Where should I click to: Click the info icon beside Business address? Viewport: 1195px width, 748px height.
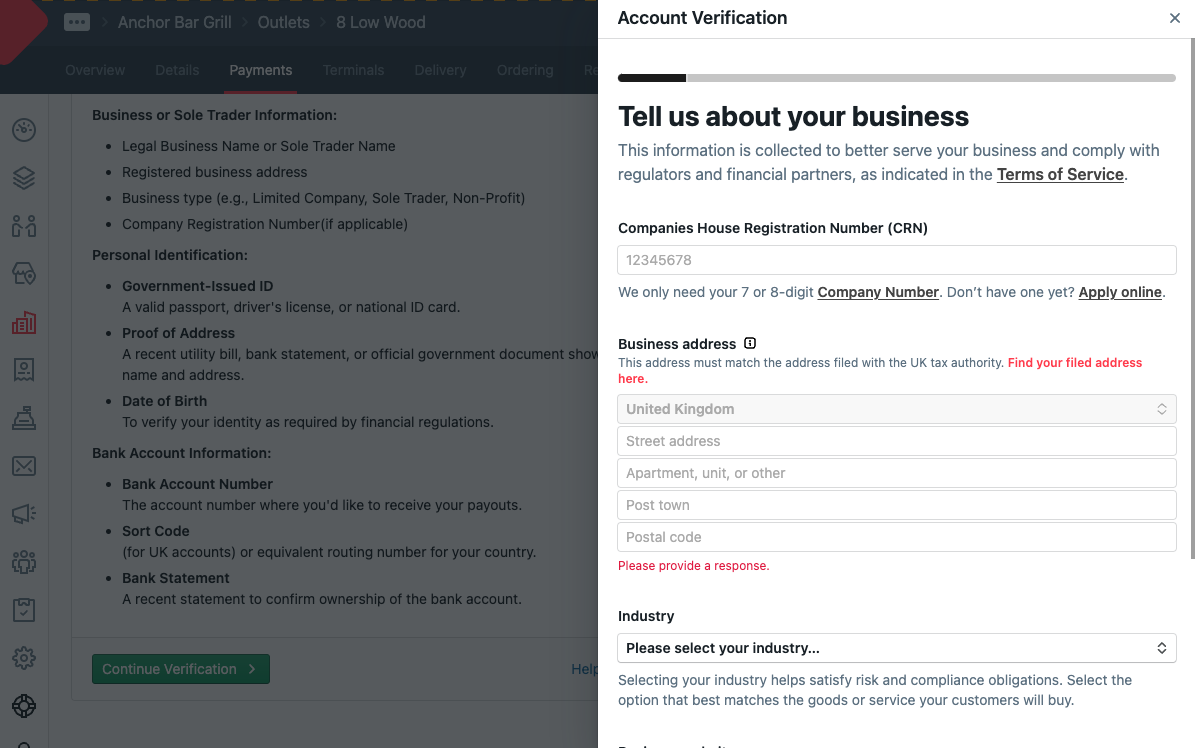tap(750, 343)
